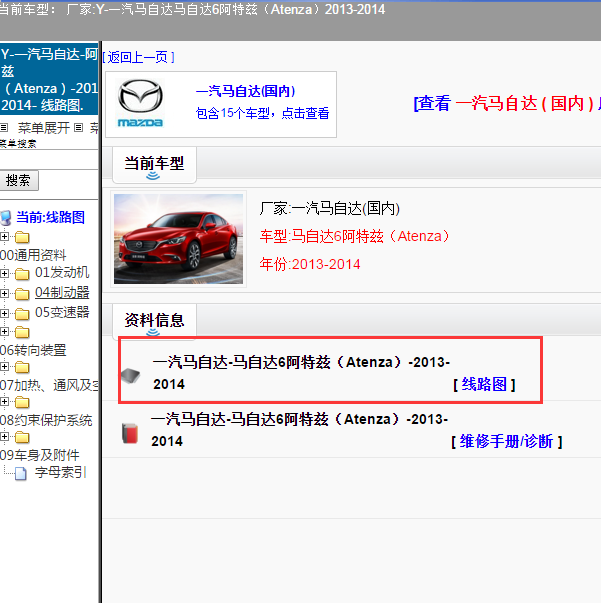Select 01发动机 in the tree
601x603 pixels.
click(x=62, y=272)
